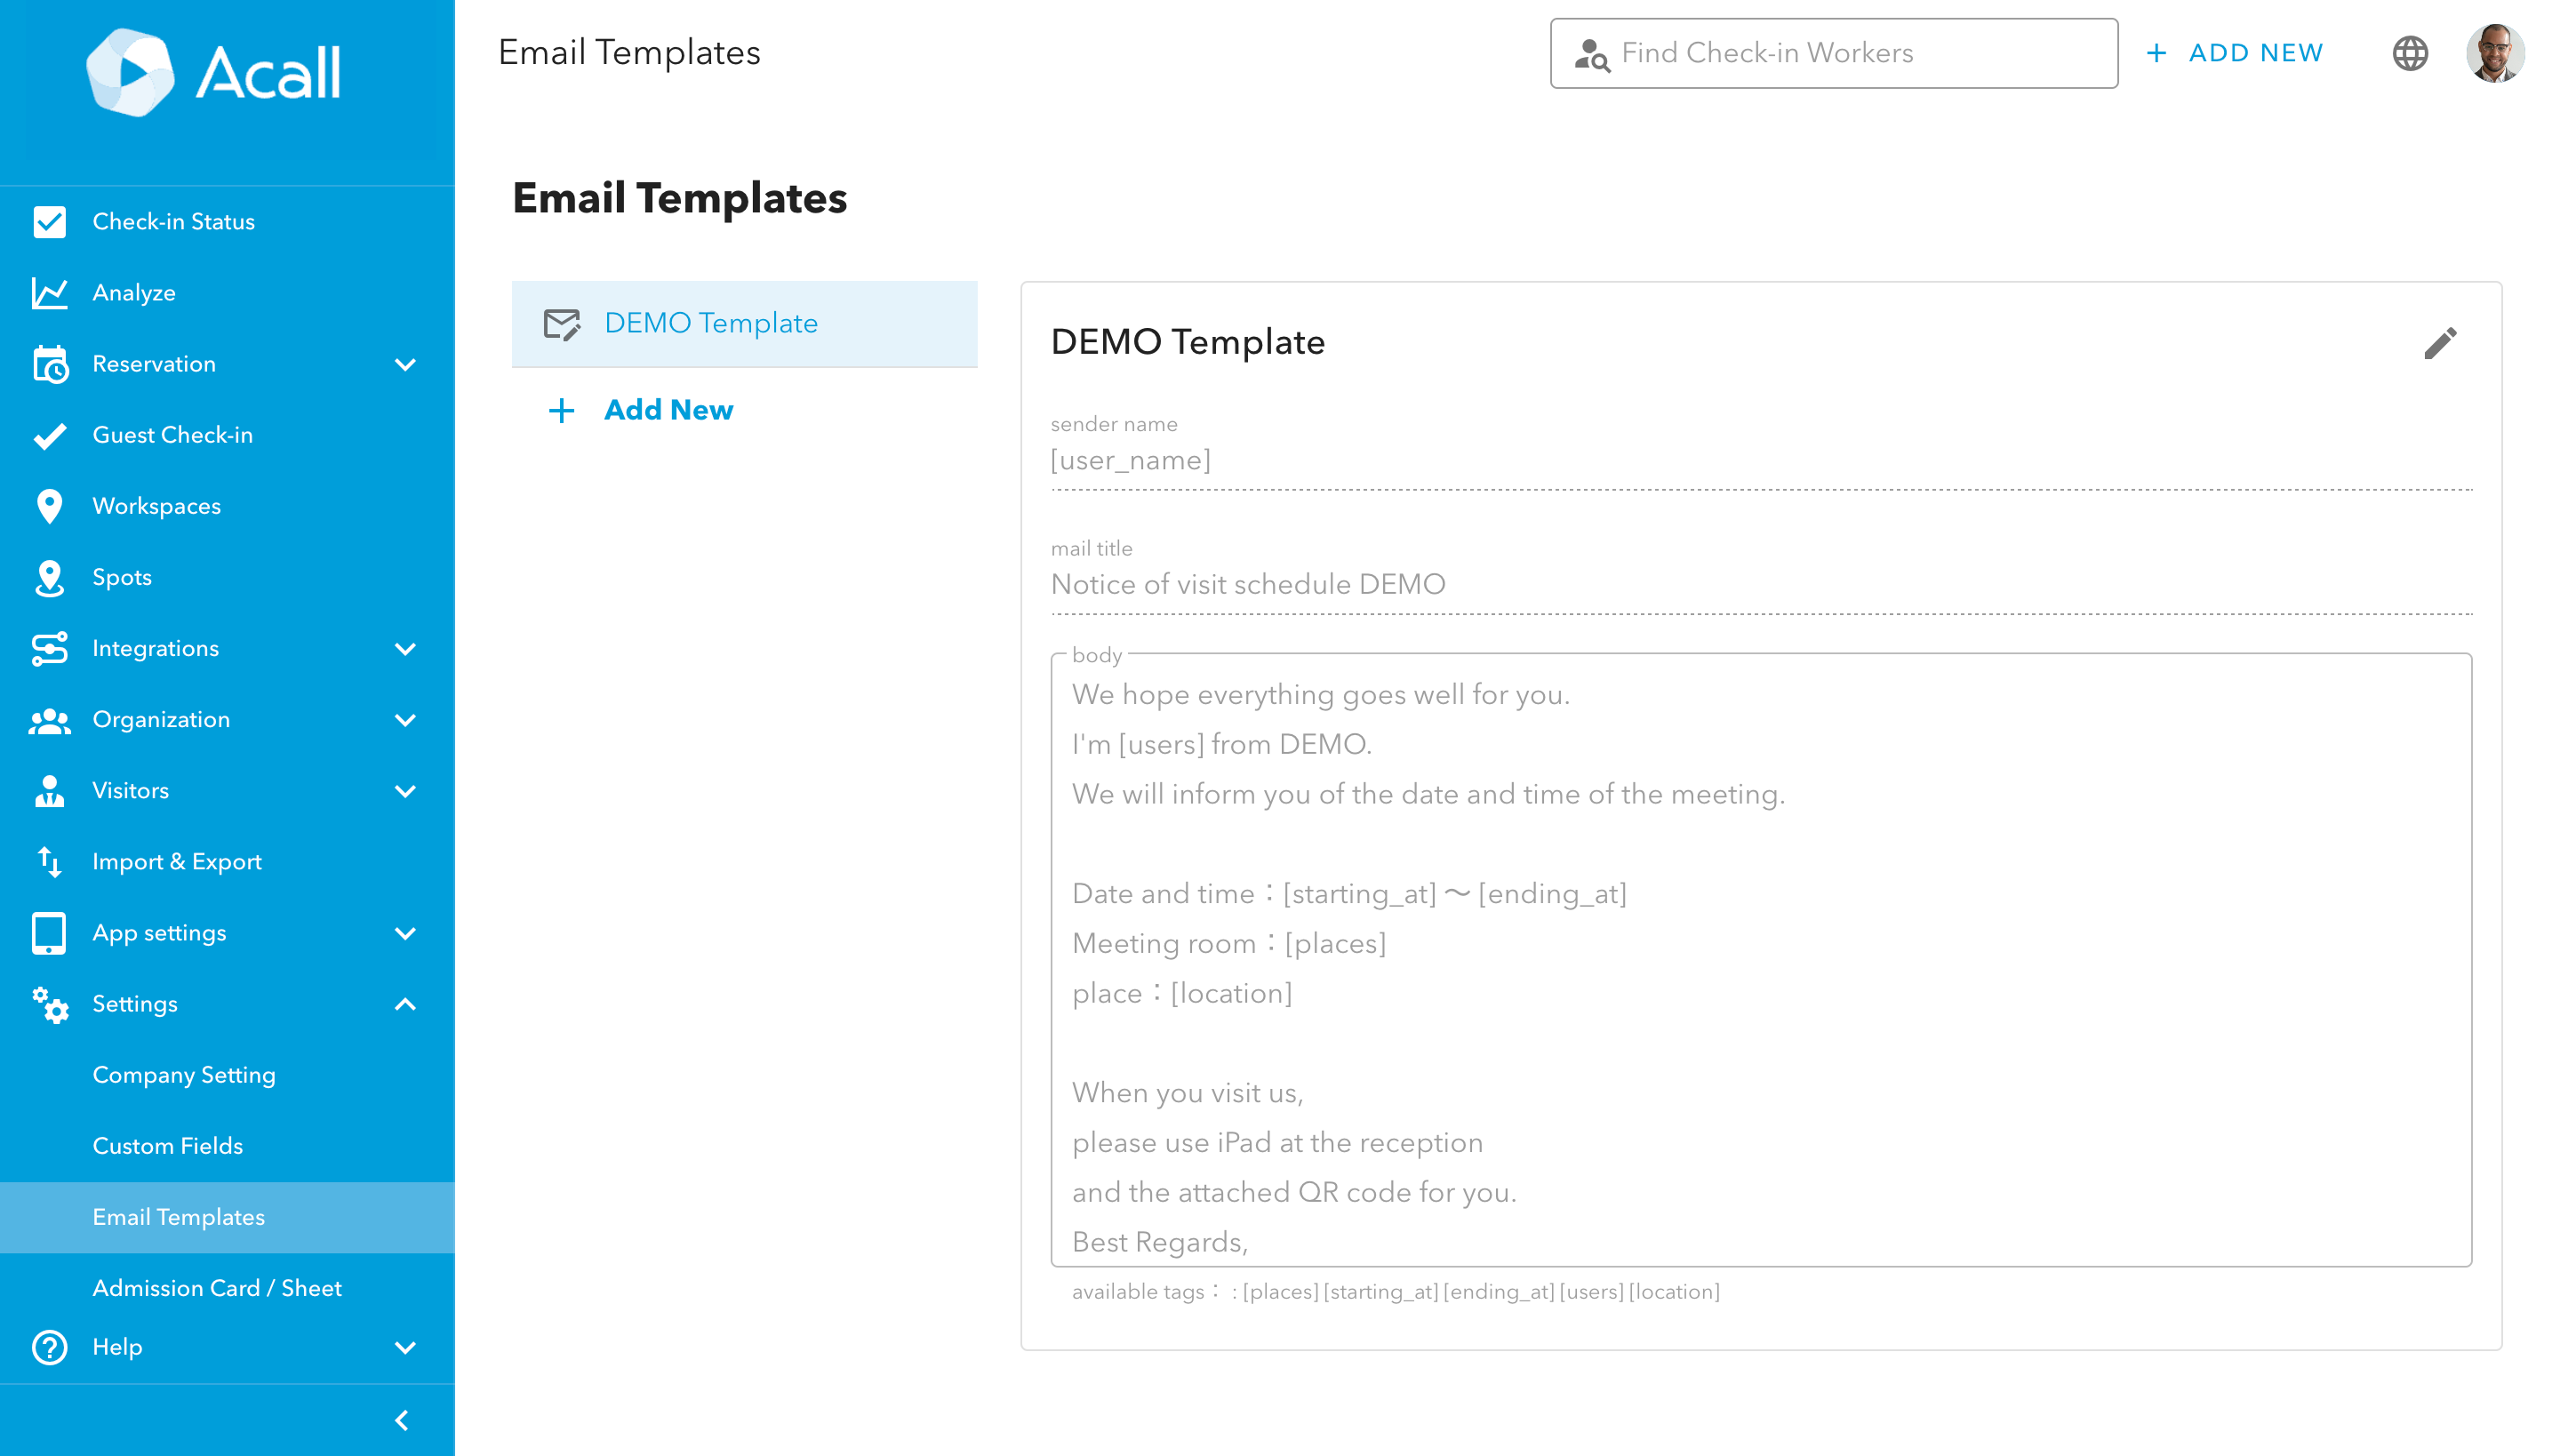Viewport: 2560px width, 1456px height.
Task: Click the Acall logo
Action: pos(213,72)
